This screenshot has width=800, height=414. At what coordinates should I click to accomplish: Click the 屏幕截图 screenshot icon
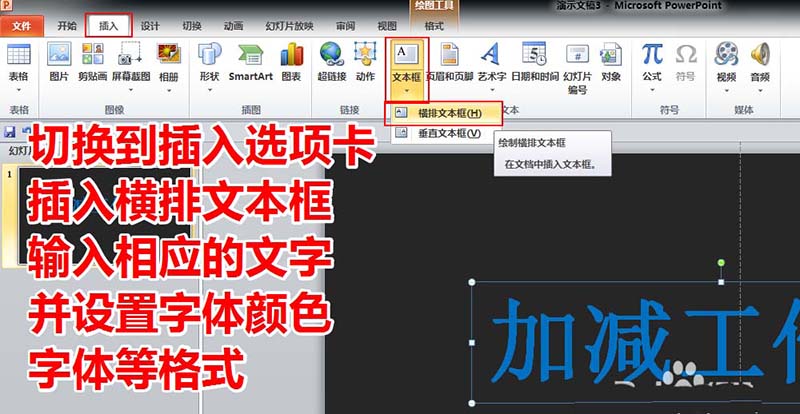131,55
